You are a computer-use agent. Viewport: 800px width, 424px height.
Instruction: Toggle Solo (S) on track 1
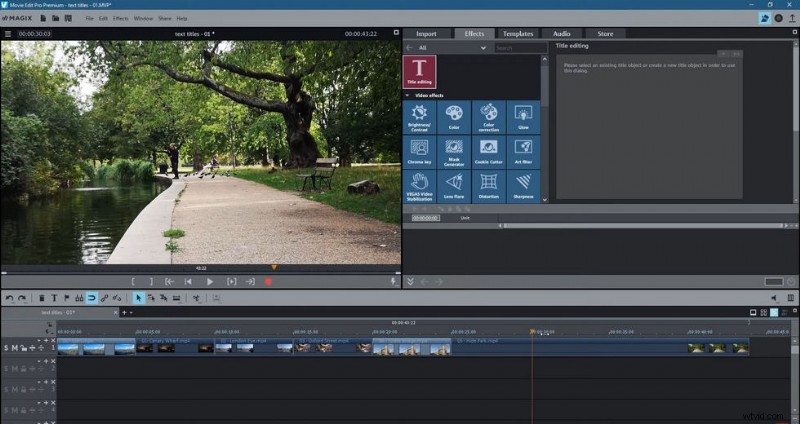click(x=6, y=348)
